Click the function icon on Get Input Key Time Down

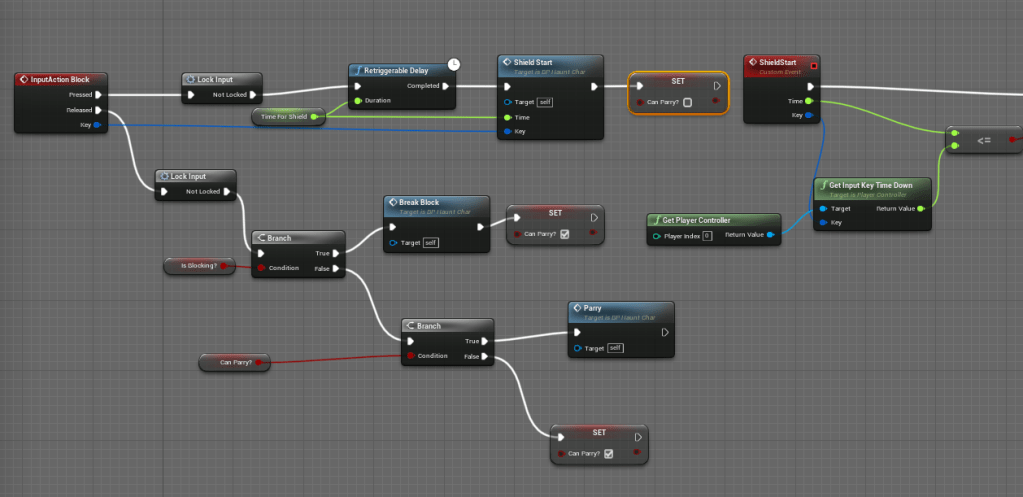pyautogui.click(x=821, y=185)
